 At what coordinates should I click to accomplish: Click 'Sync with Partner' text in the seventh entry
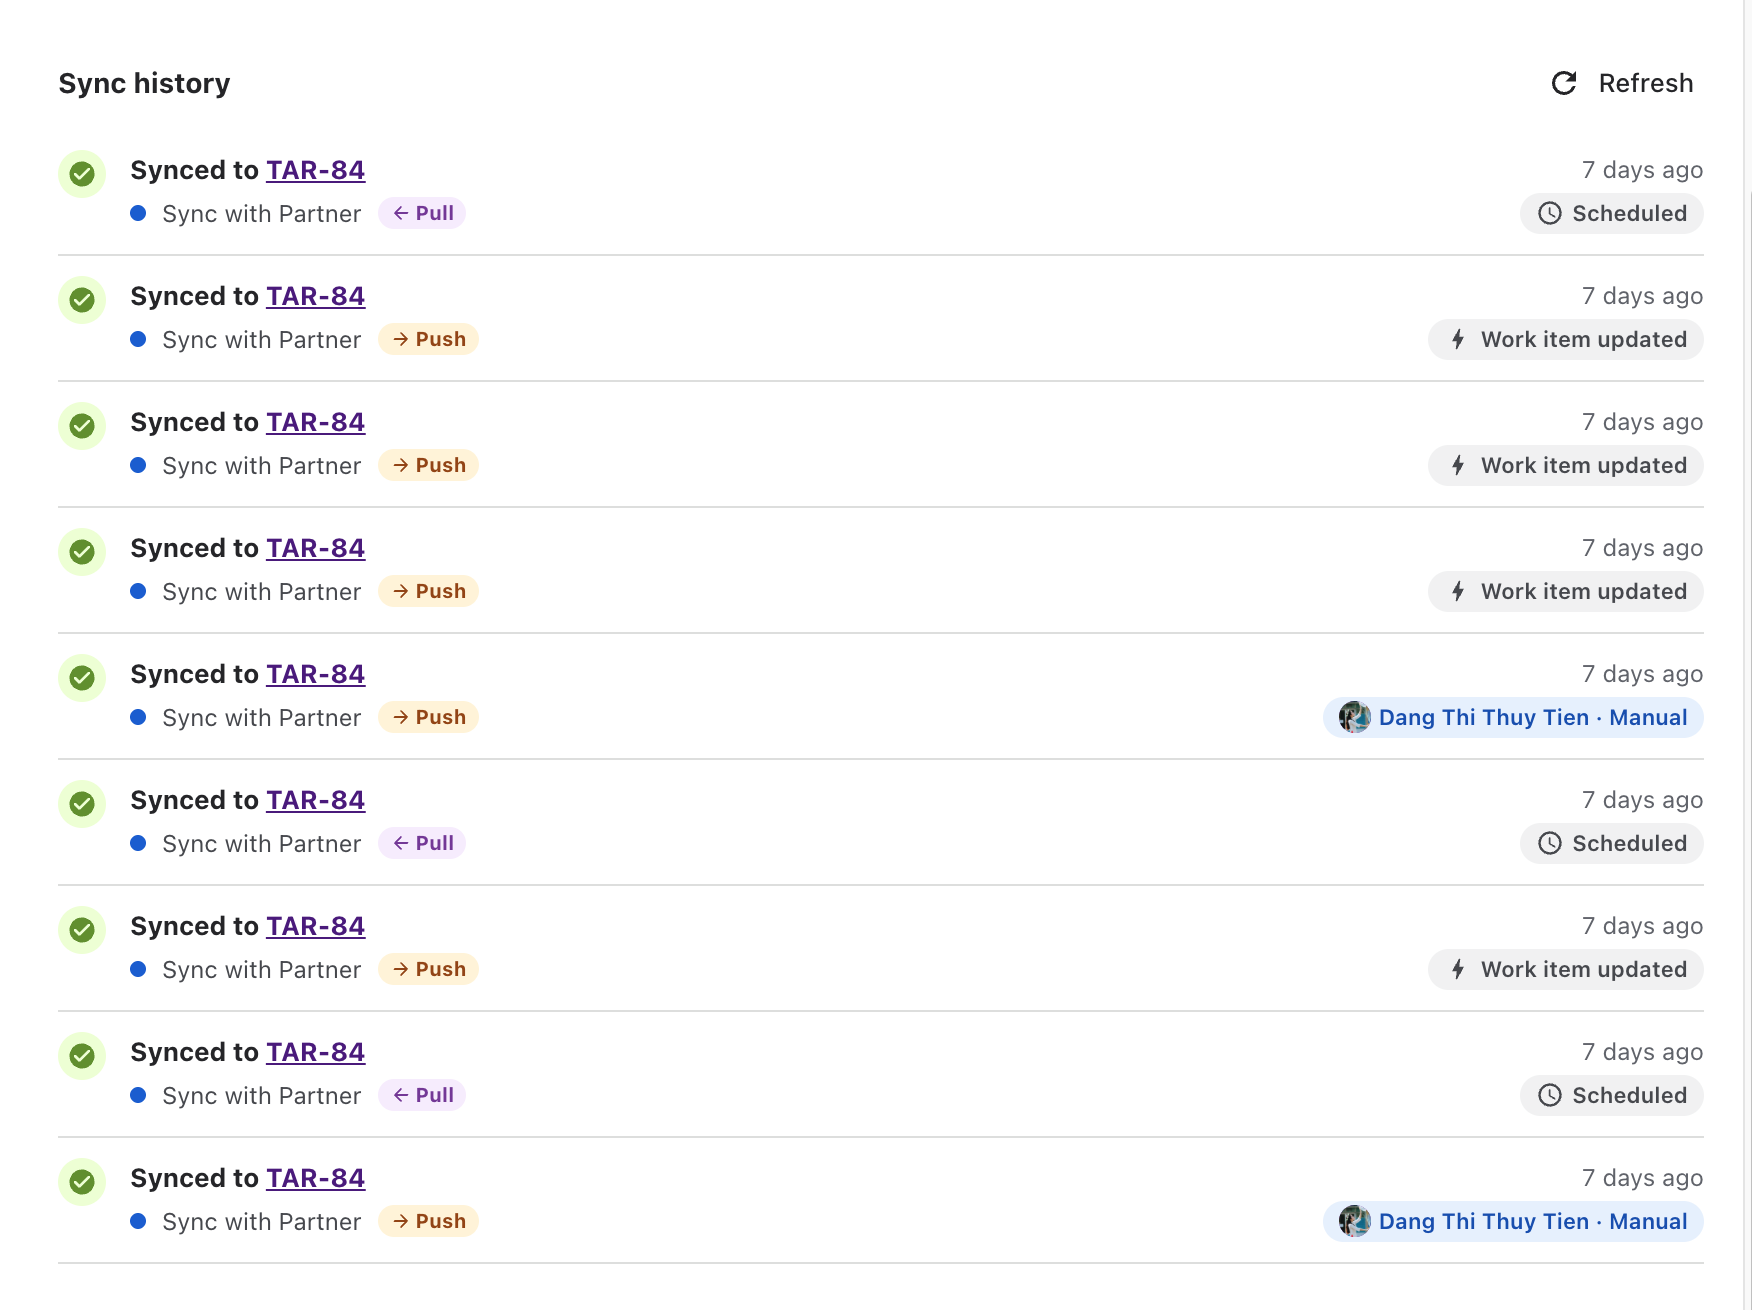[261, 970]
